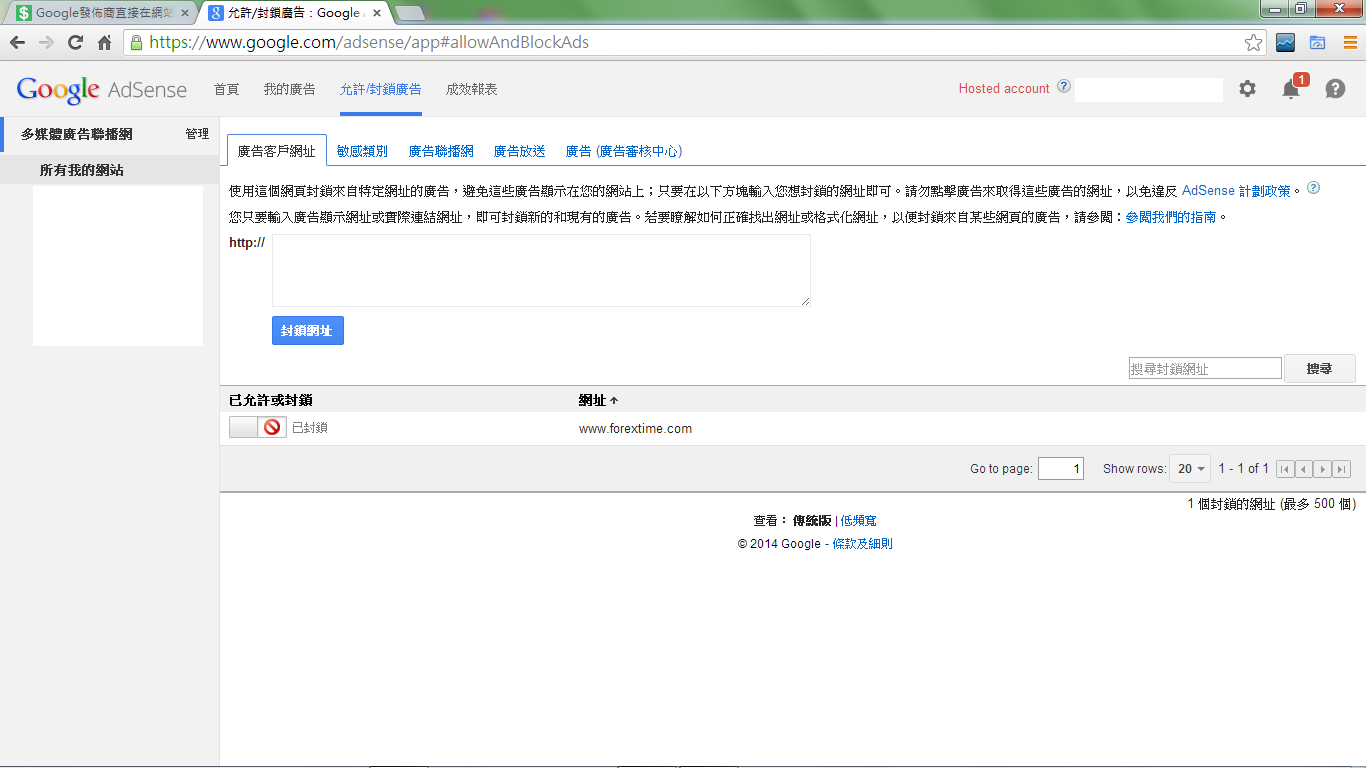Open the 條款及細則 link
Viewport: 1366px width, 768px height.
[863, 544]
